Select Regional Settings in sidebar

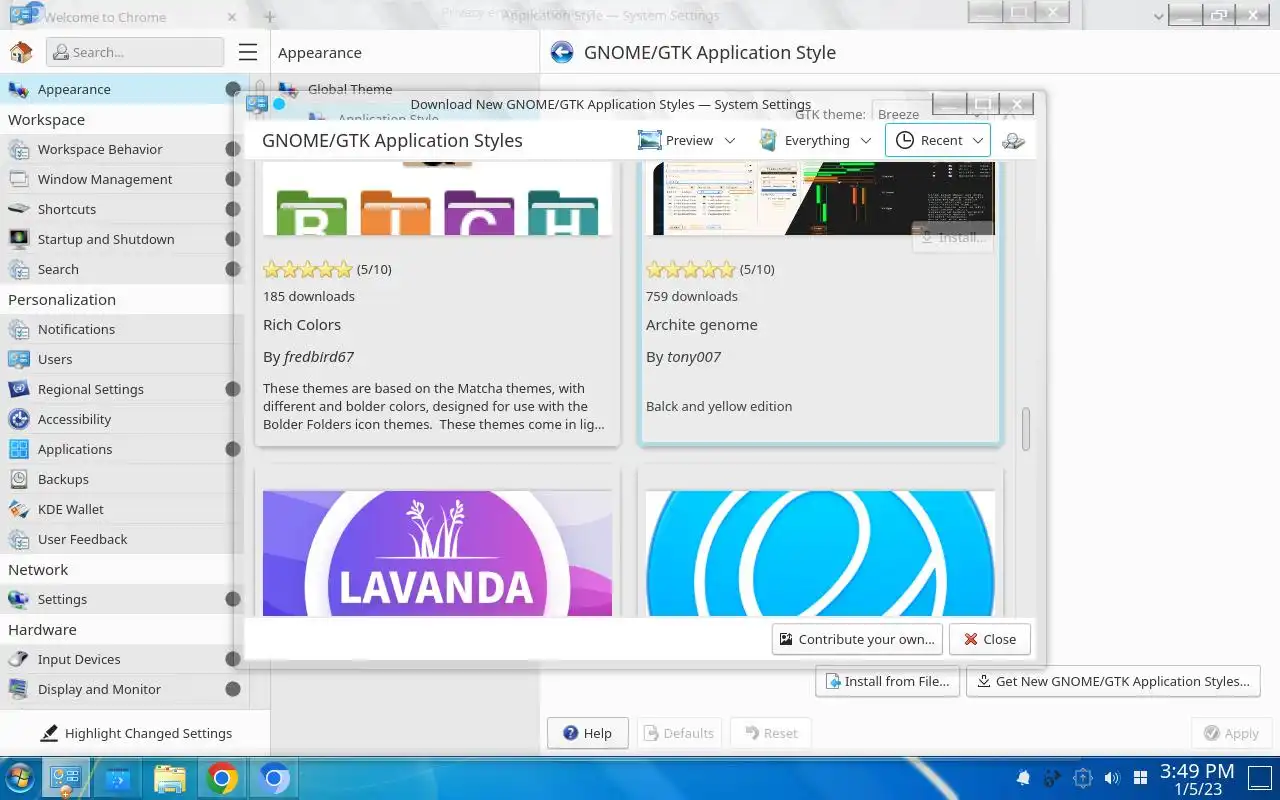pyautogui.click(x=120, y=389)
